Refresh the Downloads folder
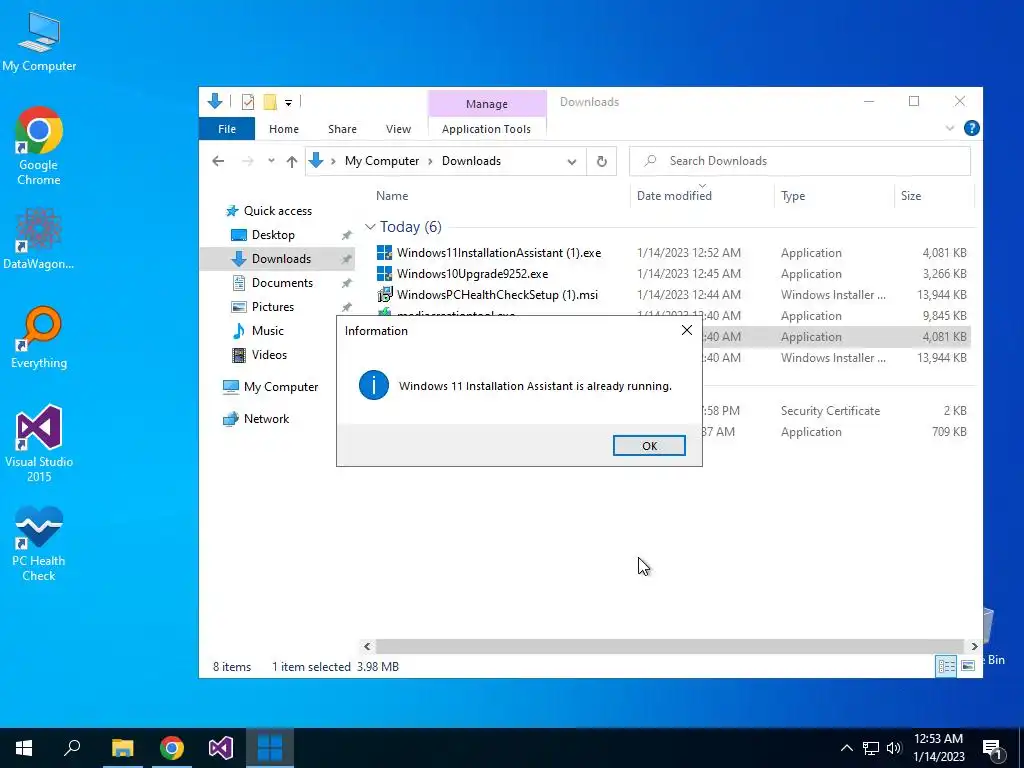Image resolution: width=1024 pixels, height=768 pixels. (601, 161)
